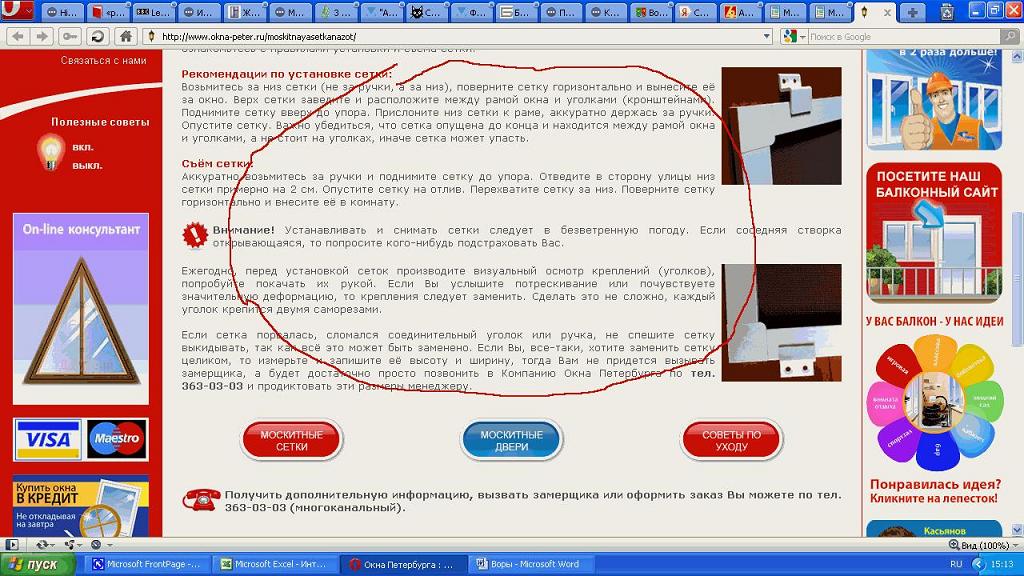Go to the browser home page
The image size is (1024, 576).
click(x=126, y=37)
